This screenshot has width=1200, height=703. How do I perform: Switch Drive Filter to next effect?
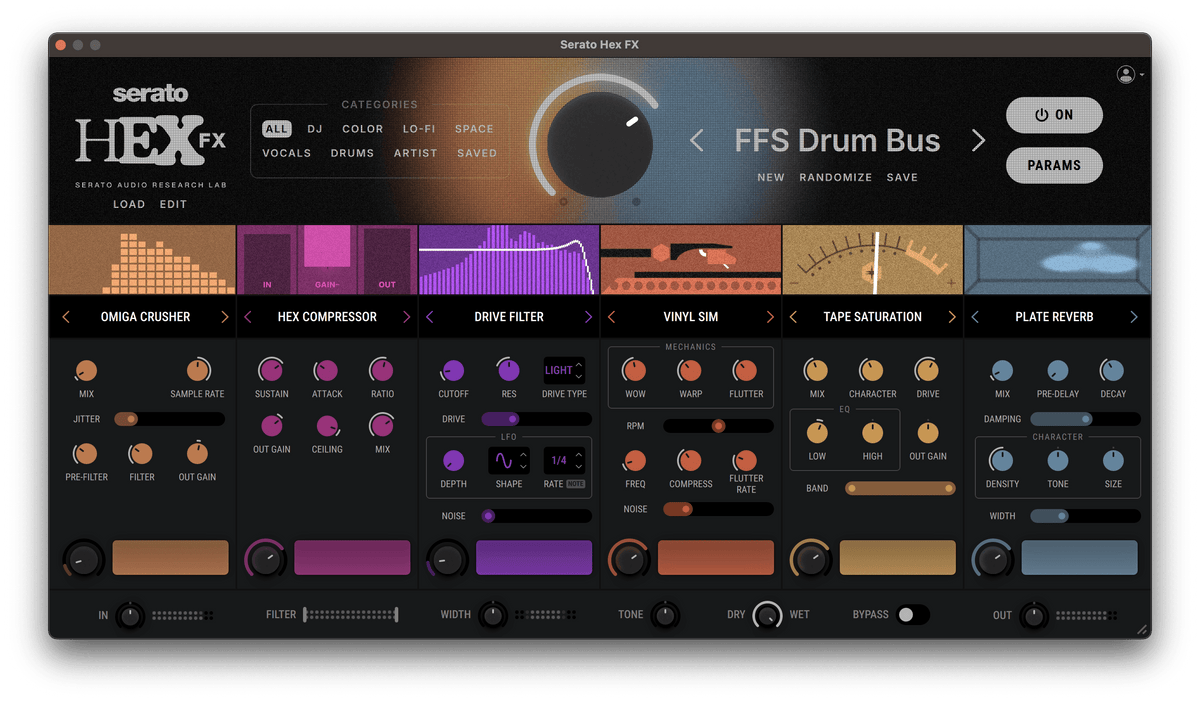tap(588, 317)
